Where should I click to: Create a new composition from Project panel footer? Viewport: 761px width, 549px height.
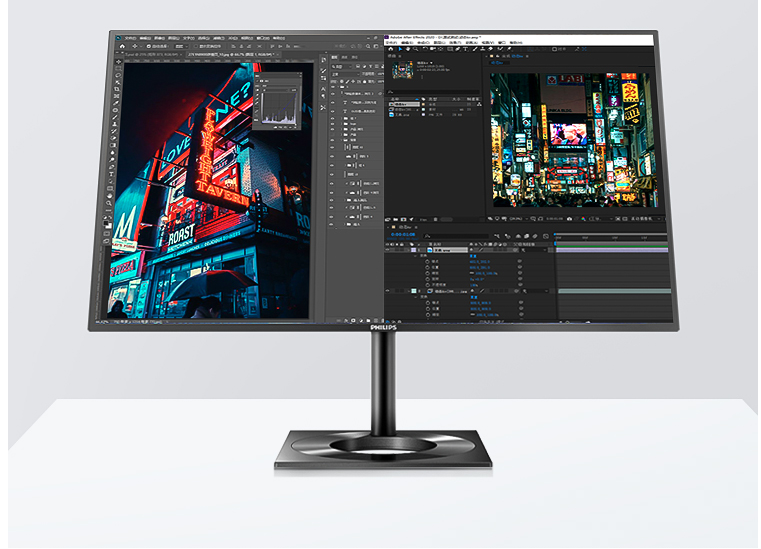[x=403, y=219]
